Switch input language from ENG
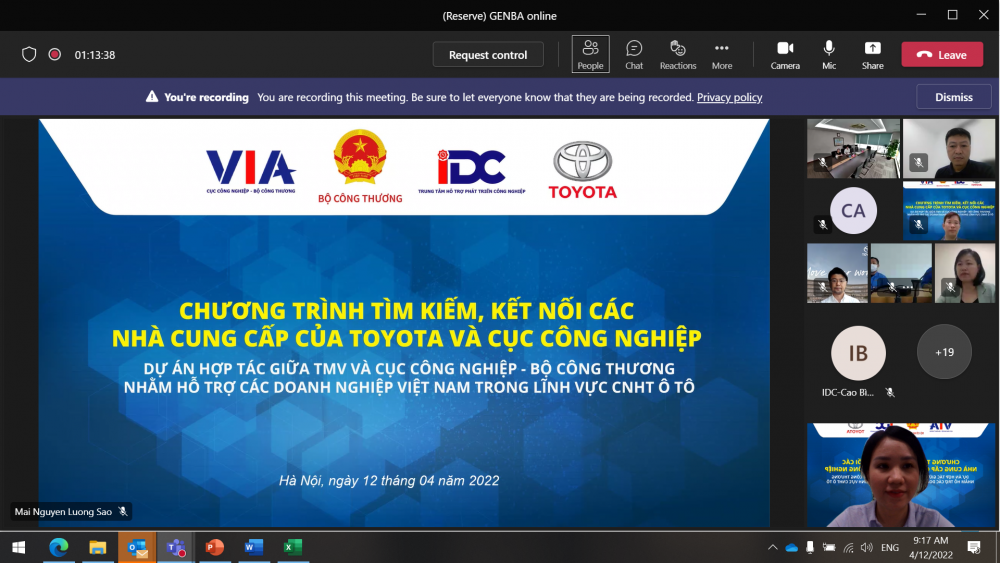This screenshot has width=1000, height=563. (890, 548)
